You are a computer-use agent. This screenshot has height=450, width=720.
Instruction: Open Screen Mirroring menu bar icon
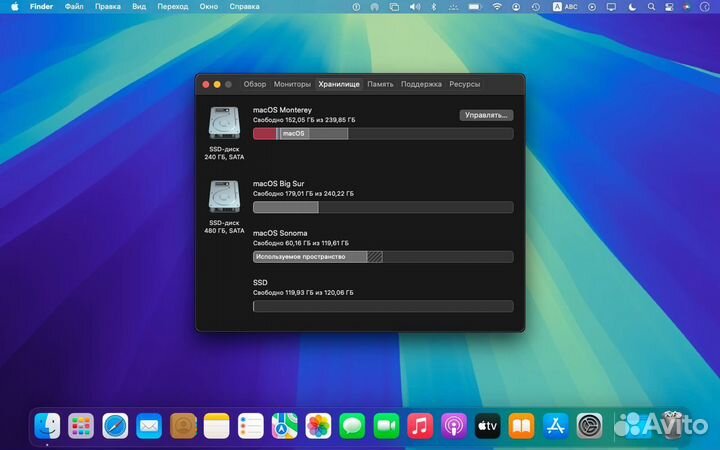point(611,7)
